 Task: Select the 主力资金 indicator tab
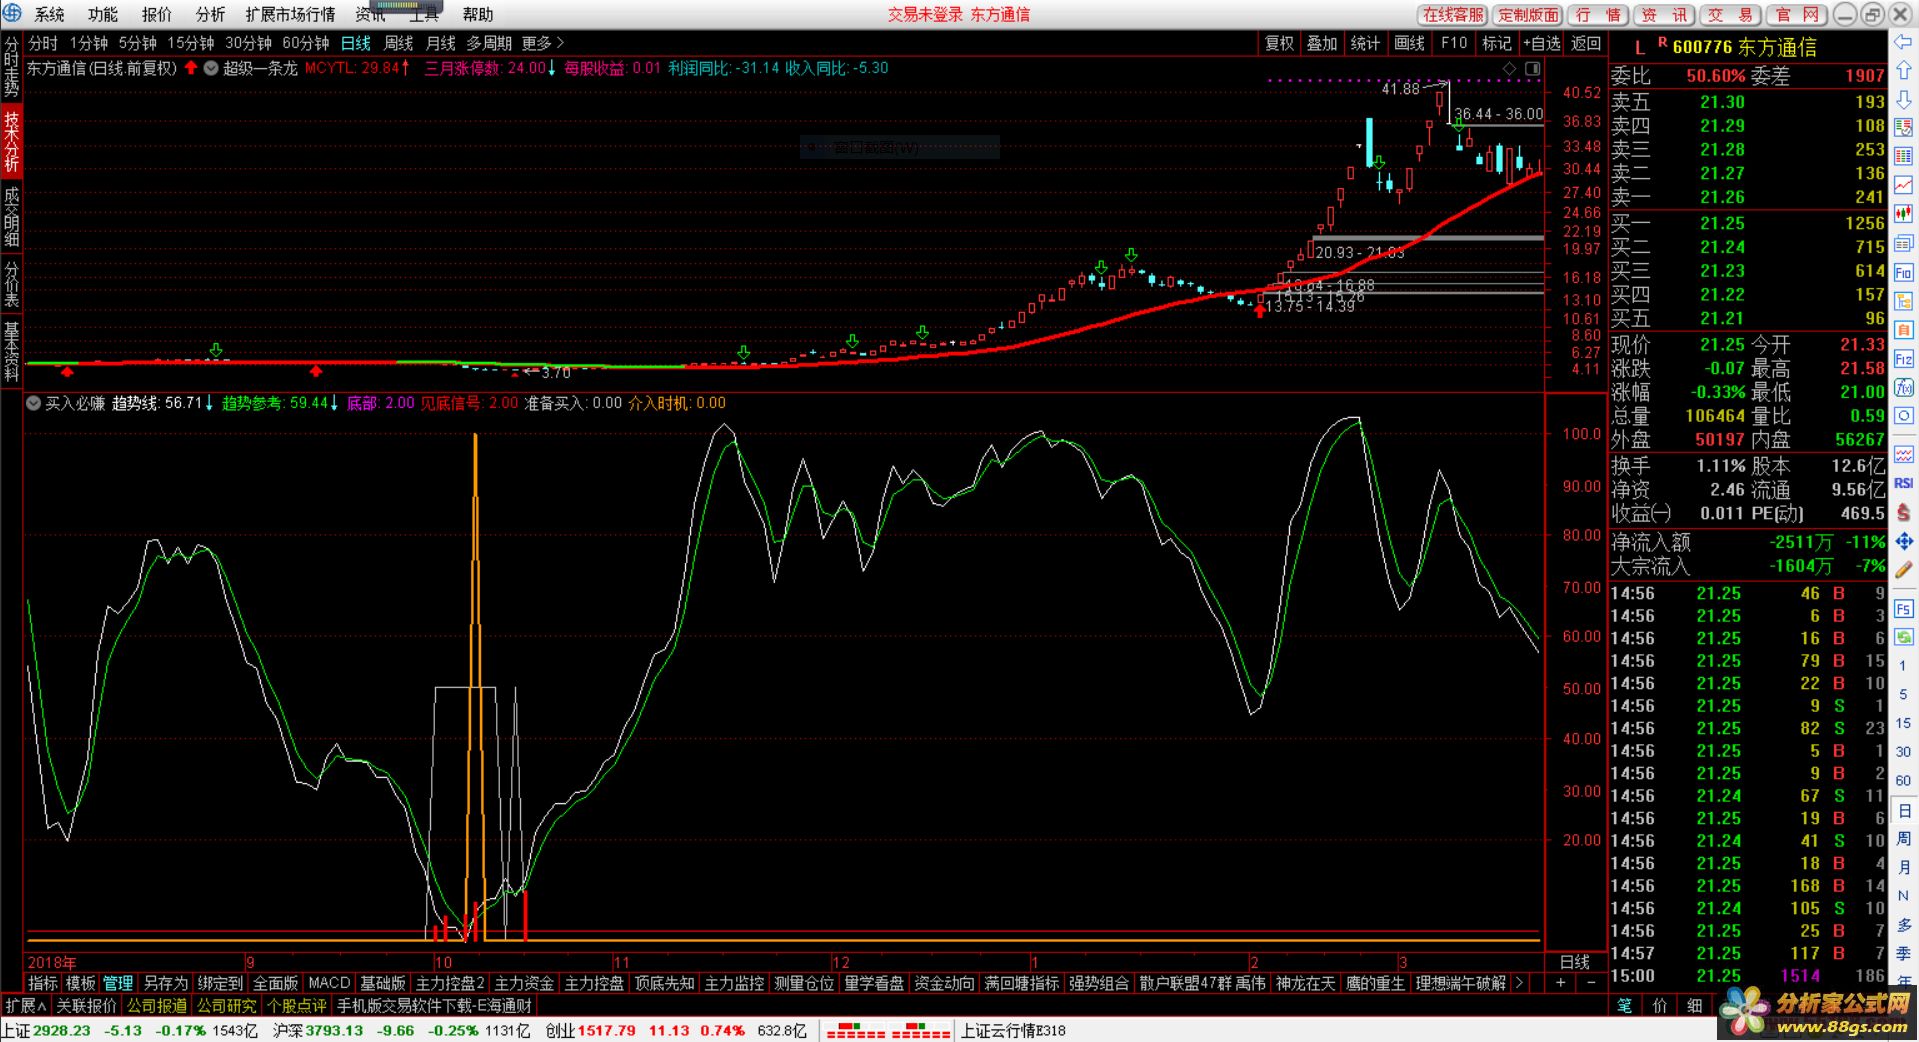pos(524,983)
